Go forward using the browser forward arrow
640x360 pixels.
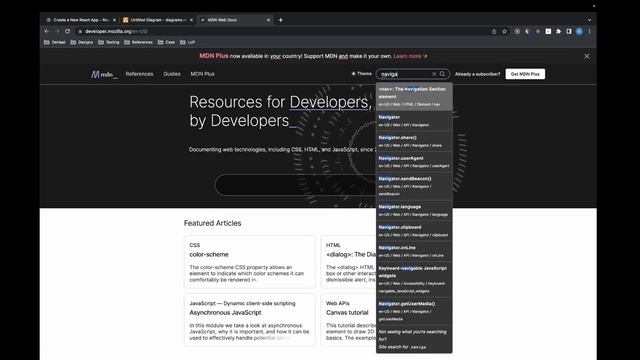(57, 31)
